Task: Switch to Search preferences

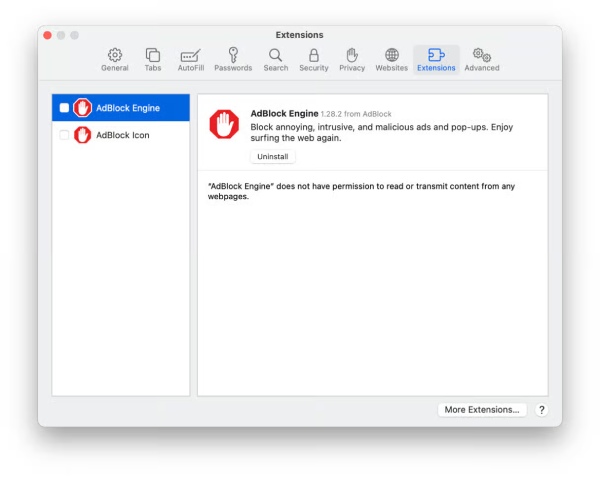Action: click(x=276, y=60)
